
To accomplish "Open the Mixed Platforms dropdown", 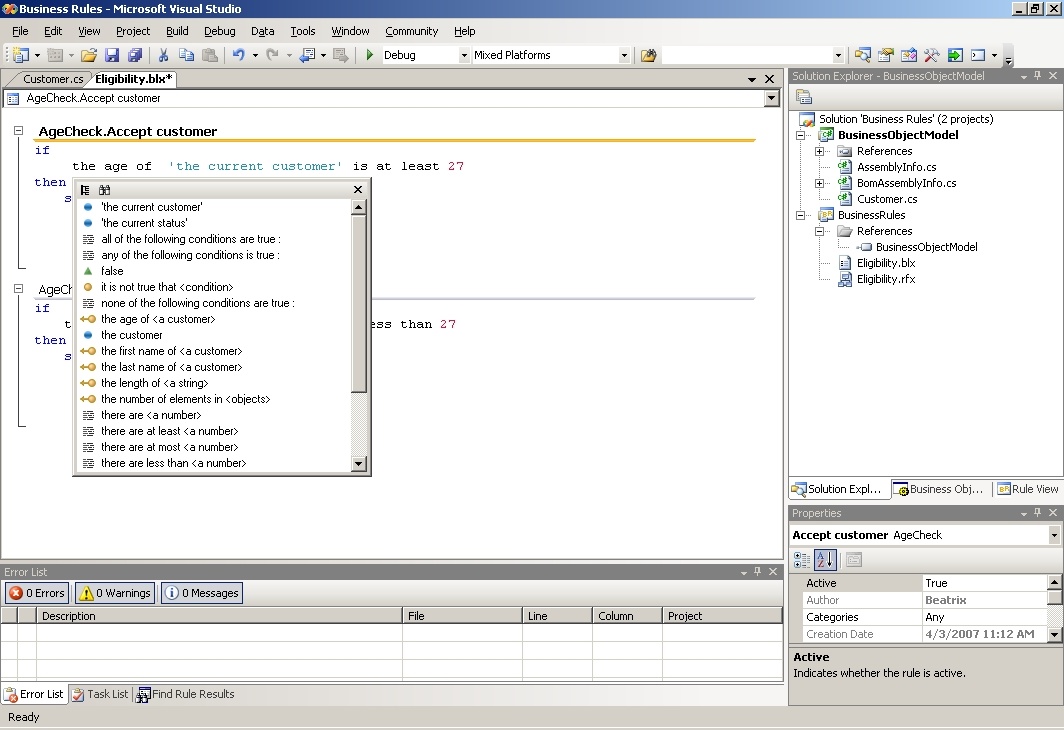I will pyautogui.click(x=624, y=56).
